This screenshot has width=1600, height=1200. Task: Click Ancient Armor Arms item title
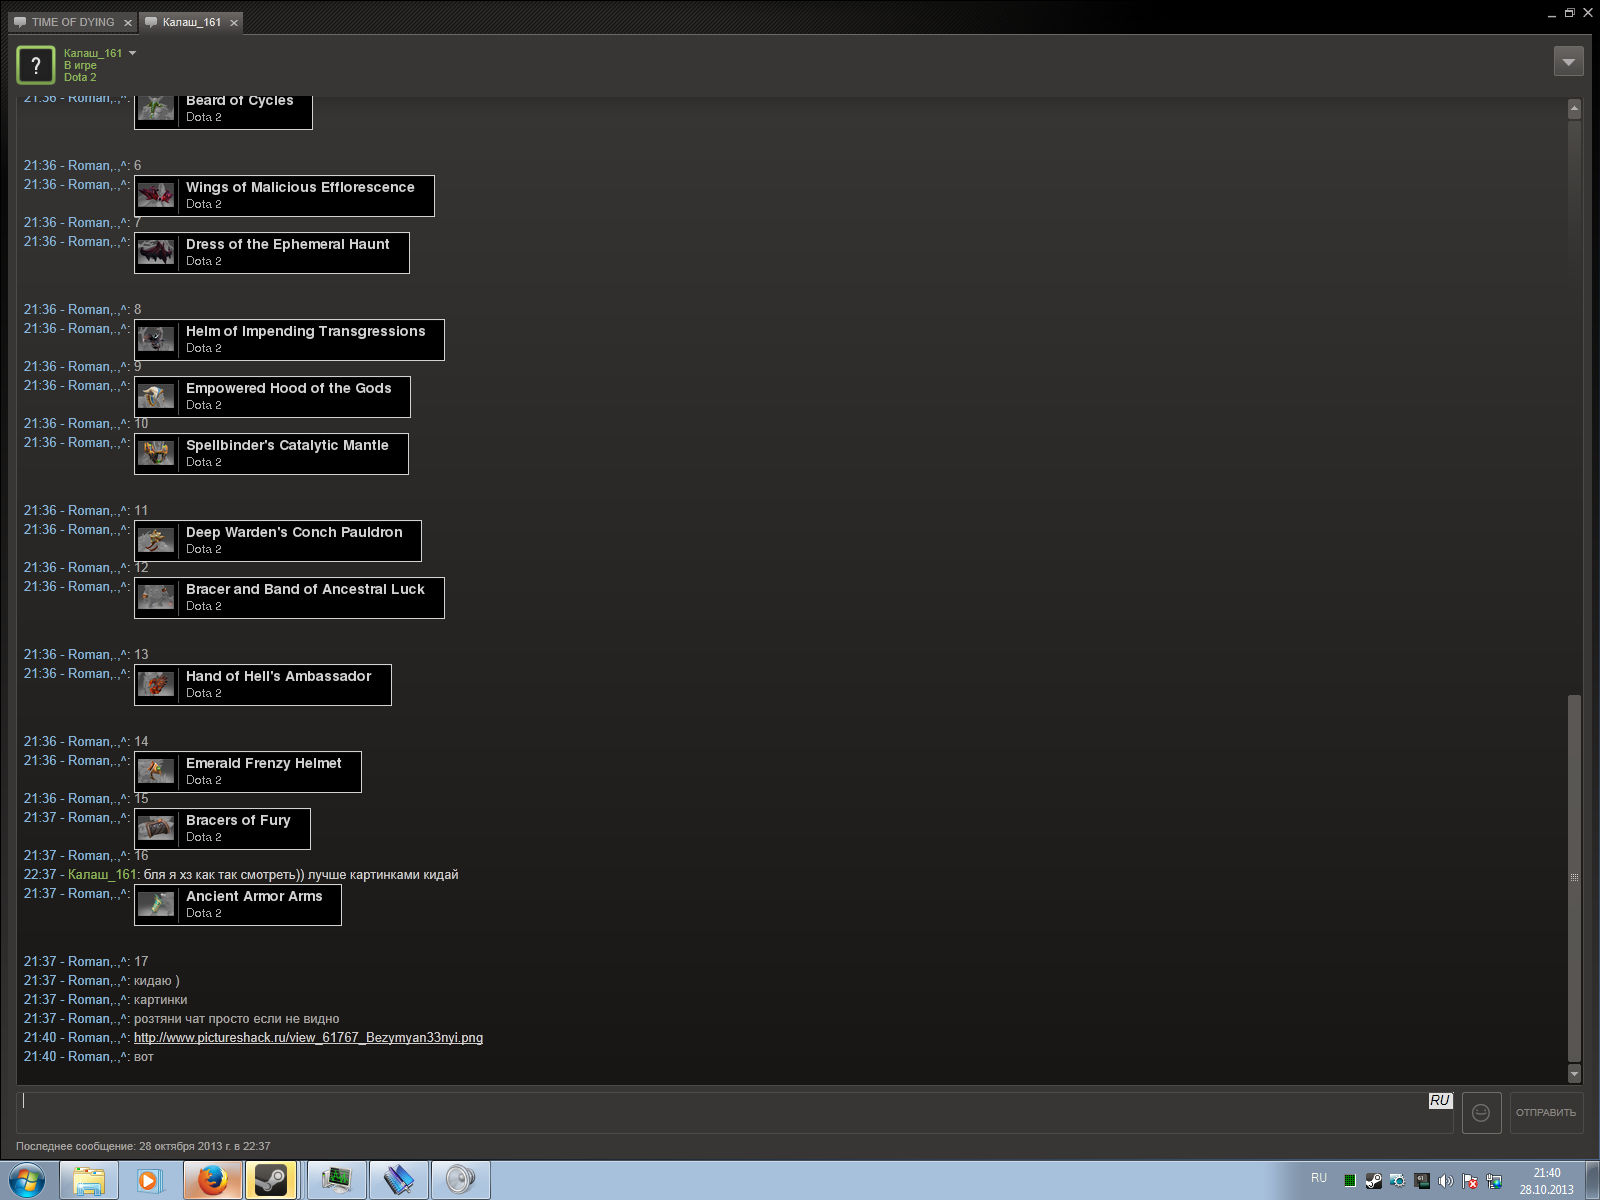coord(254,896)
